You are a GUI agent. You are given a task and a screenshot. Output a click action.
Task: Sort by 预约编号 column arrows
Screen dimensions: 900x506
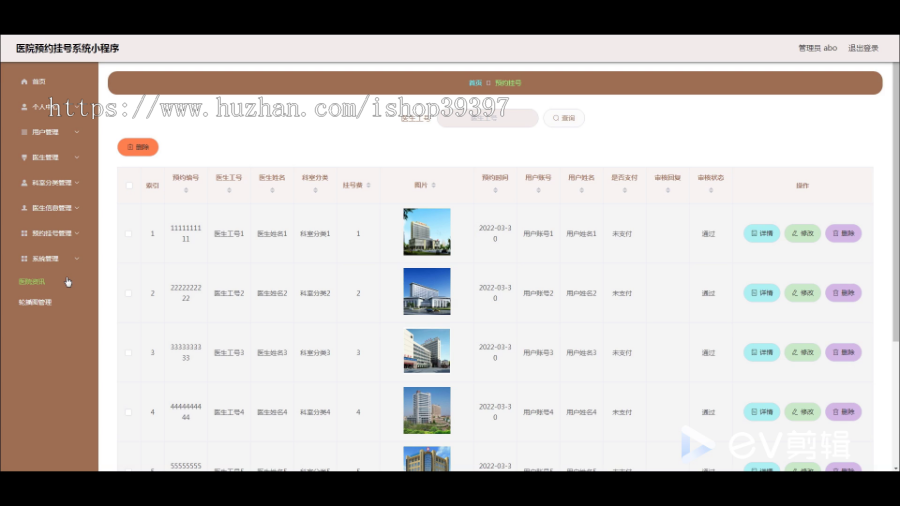coord(186,190)
